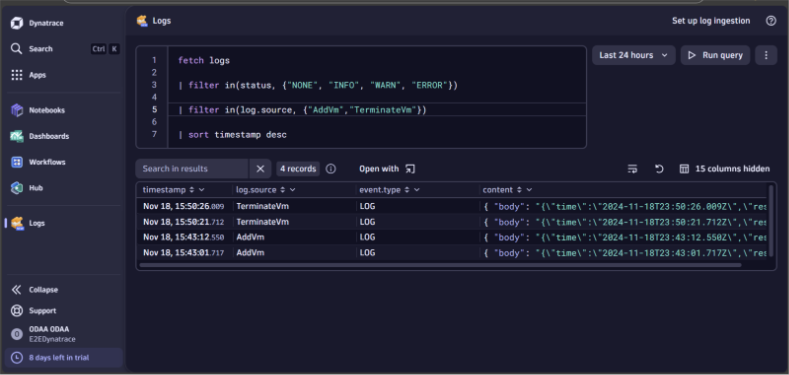Sort by content column
The image size is (789, 375).
[519, 190]
